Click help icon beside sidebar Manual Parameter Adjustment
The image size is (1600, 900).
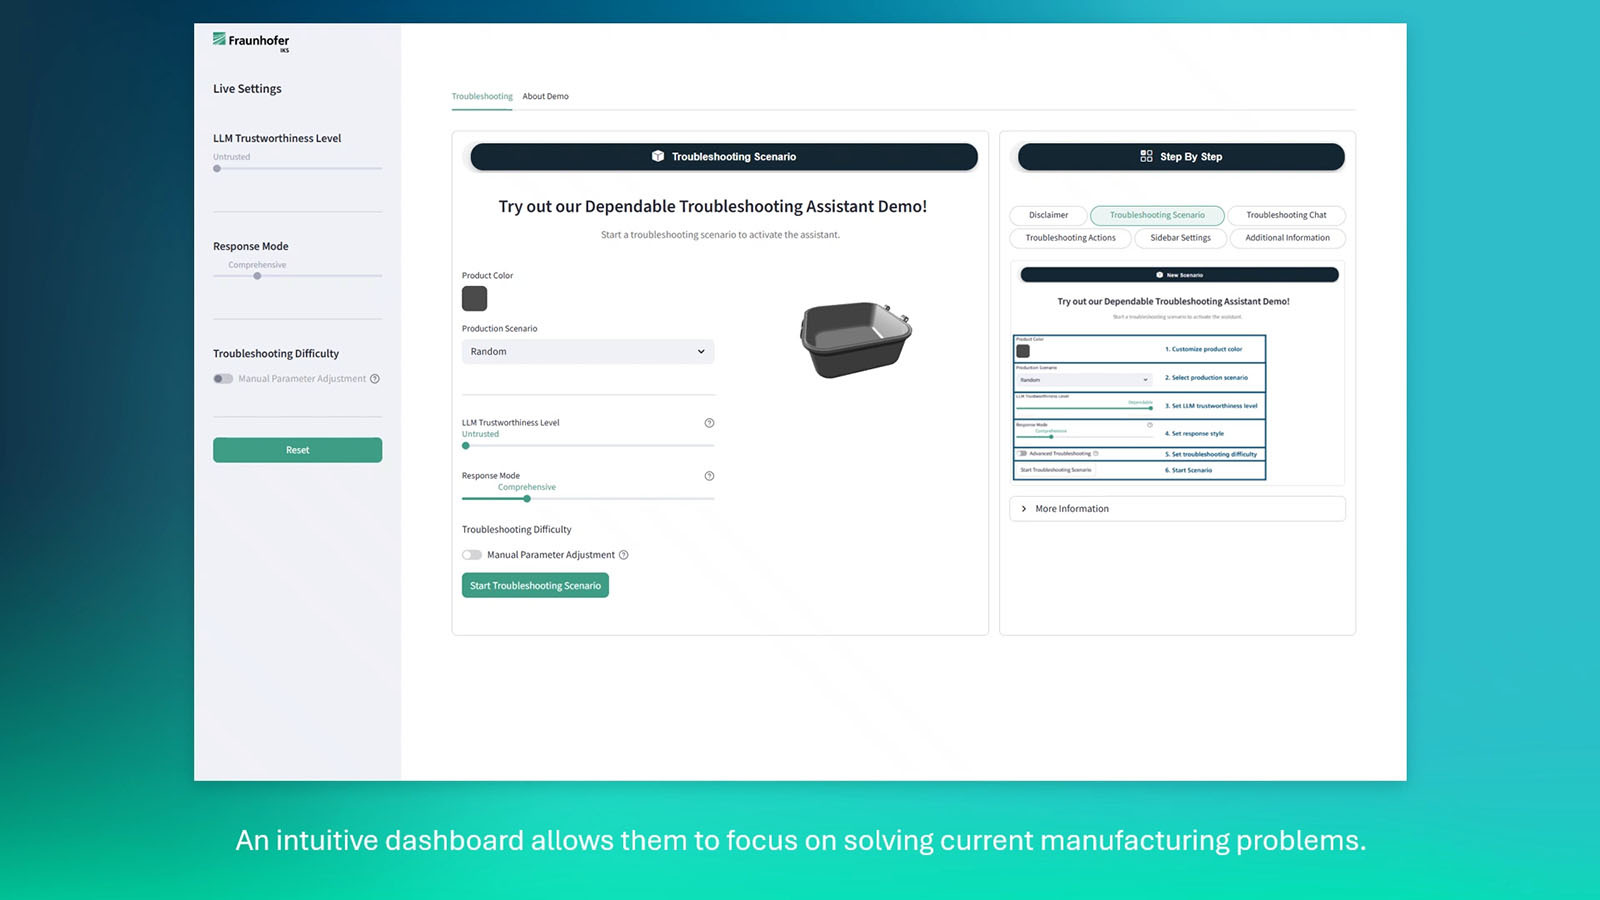375,379
